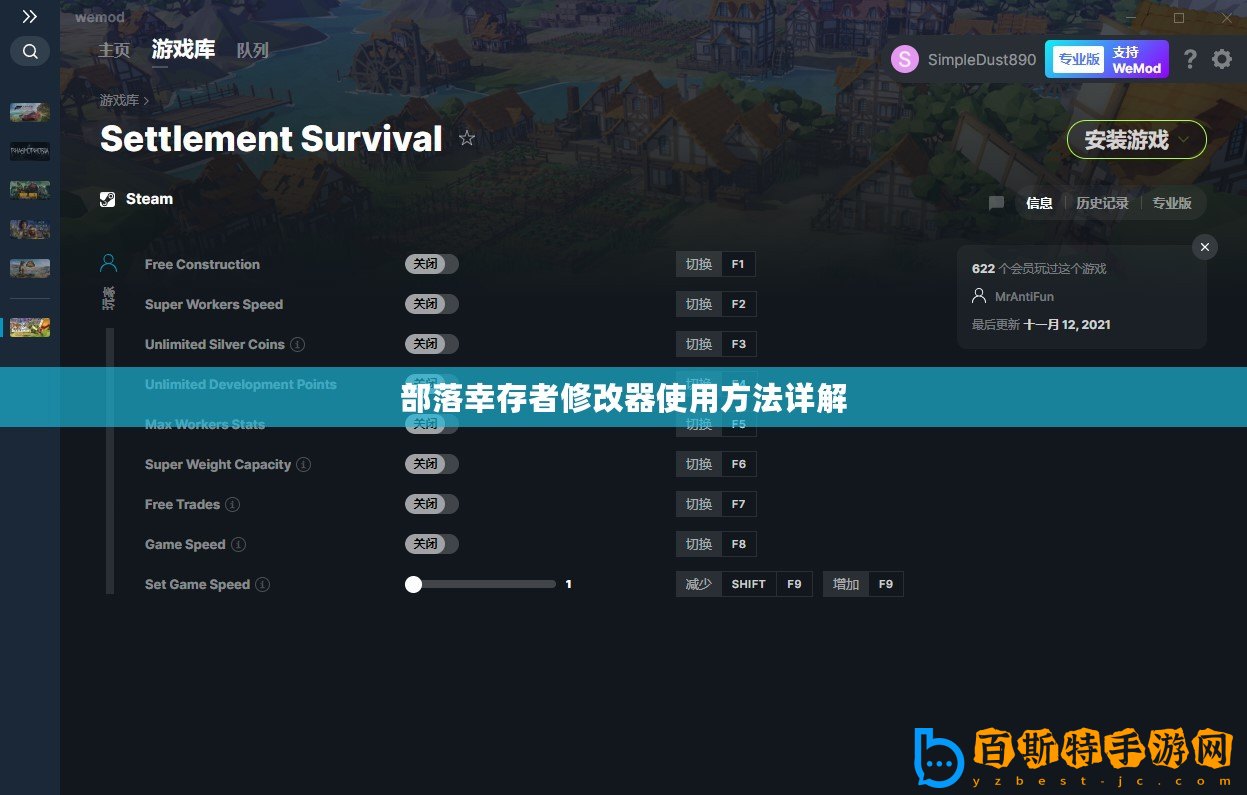
Task: Show info for Super Weight Capacity
Action: 304,465
